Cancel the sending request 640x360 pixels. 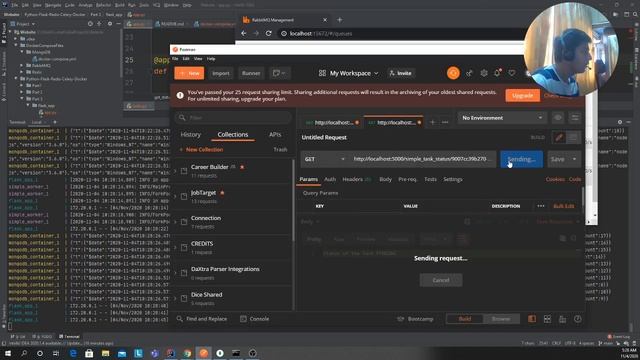(441, 280)
